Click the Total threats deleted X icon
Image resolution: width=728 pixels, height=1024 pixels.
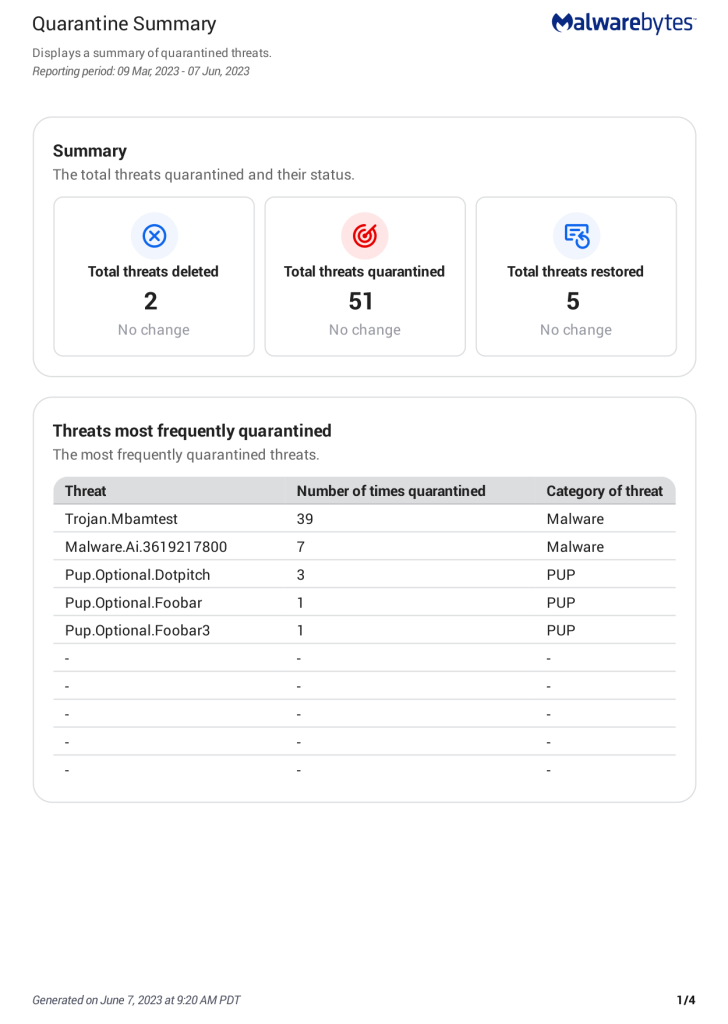[x=154, y=236]
